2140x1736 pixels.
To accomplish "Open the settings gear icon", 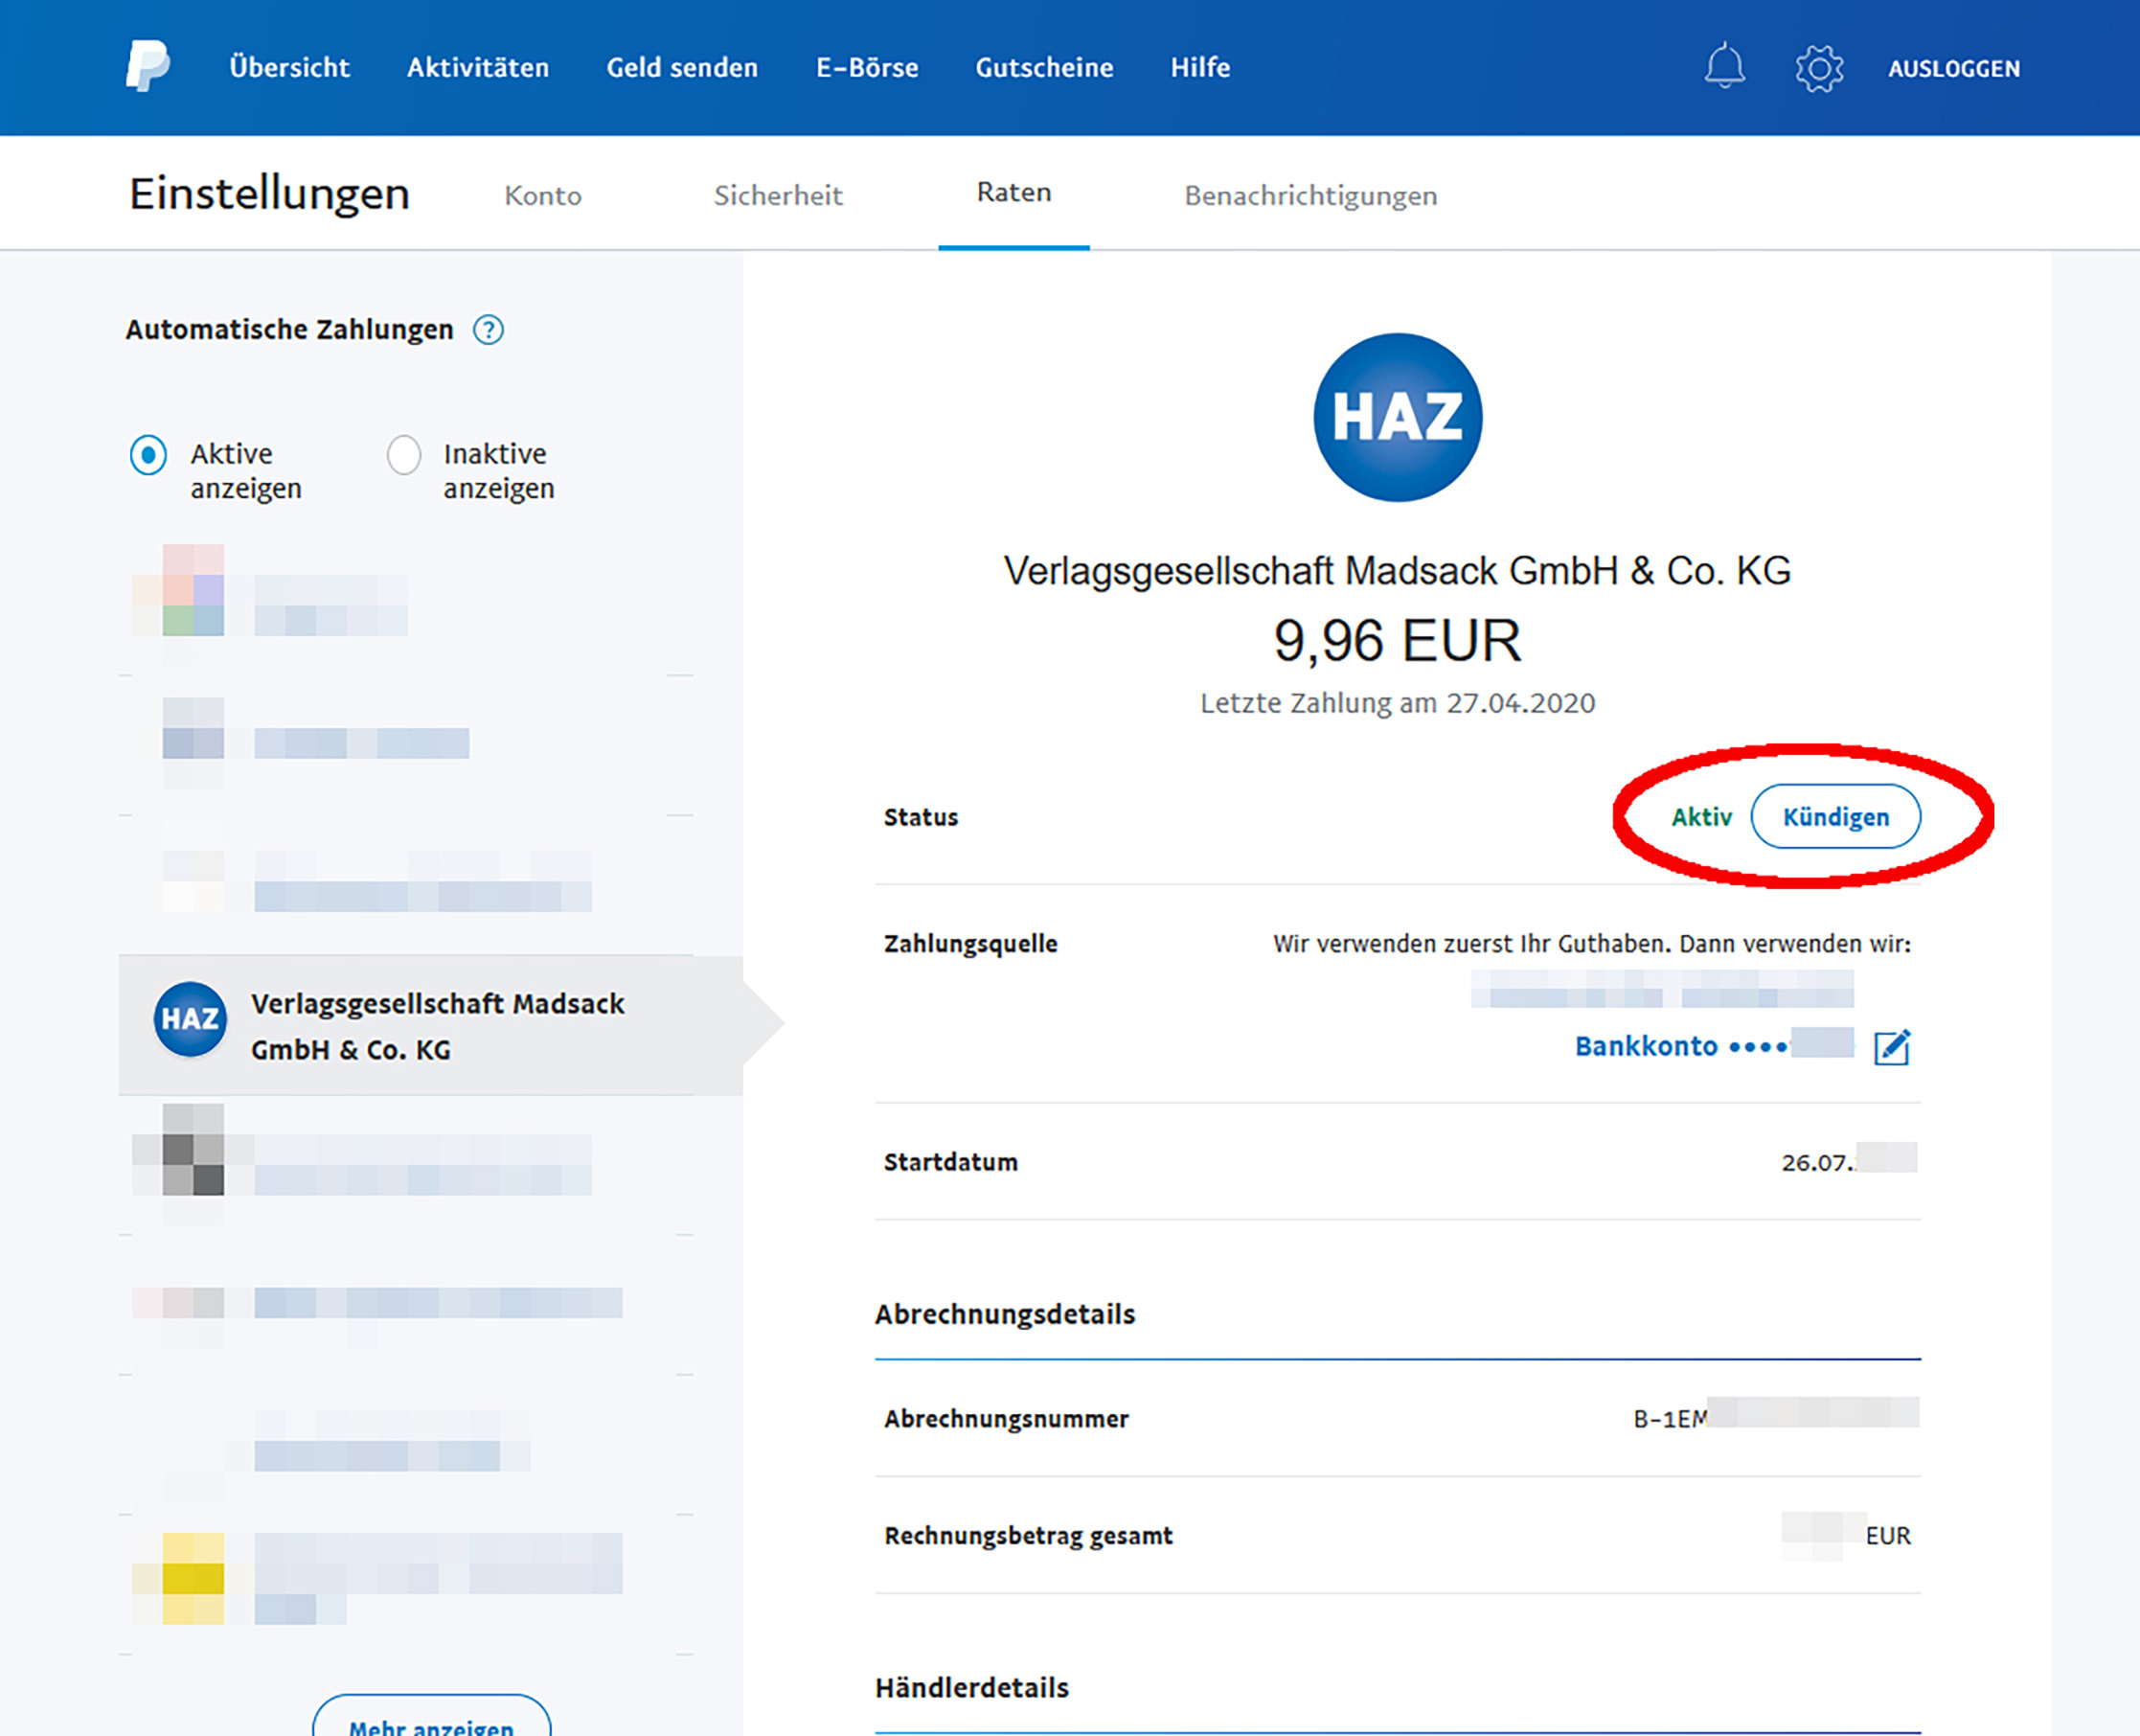I will (x=1818, y=68).
